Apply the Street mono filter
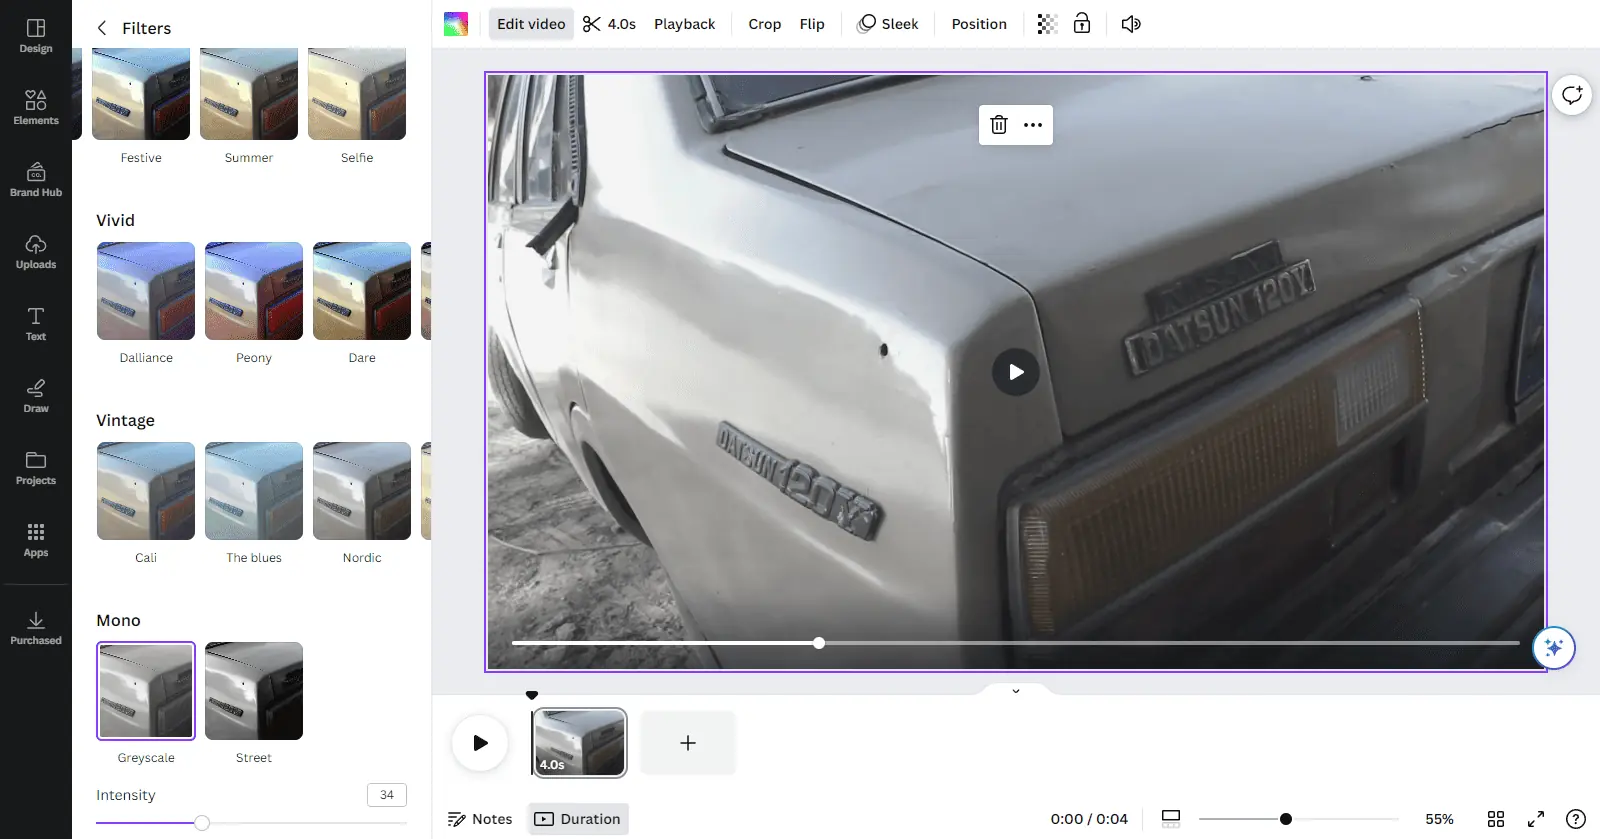Viewport: 1600px width, 839px height. pos(254,691)
